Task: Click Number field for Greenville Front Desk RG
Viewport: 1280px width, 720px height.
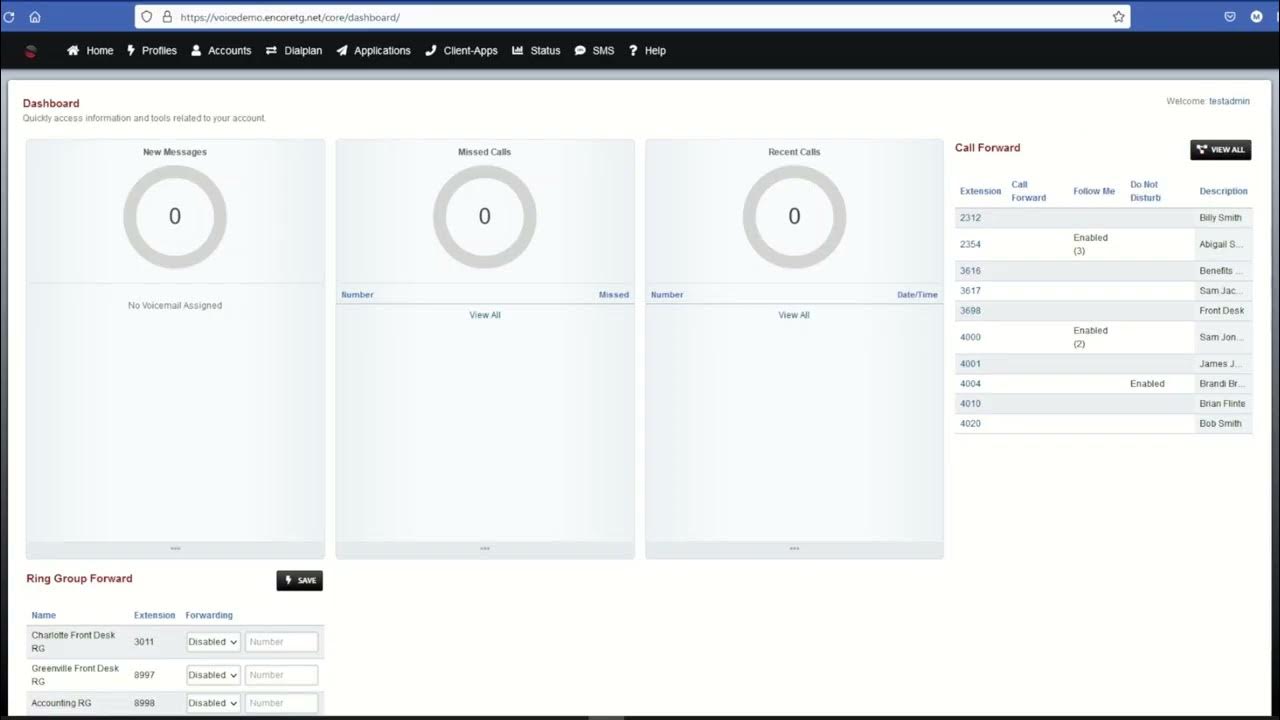Action: point(281,675)
